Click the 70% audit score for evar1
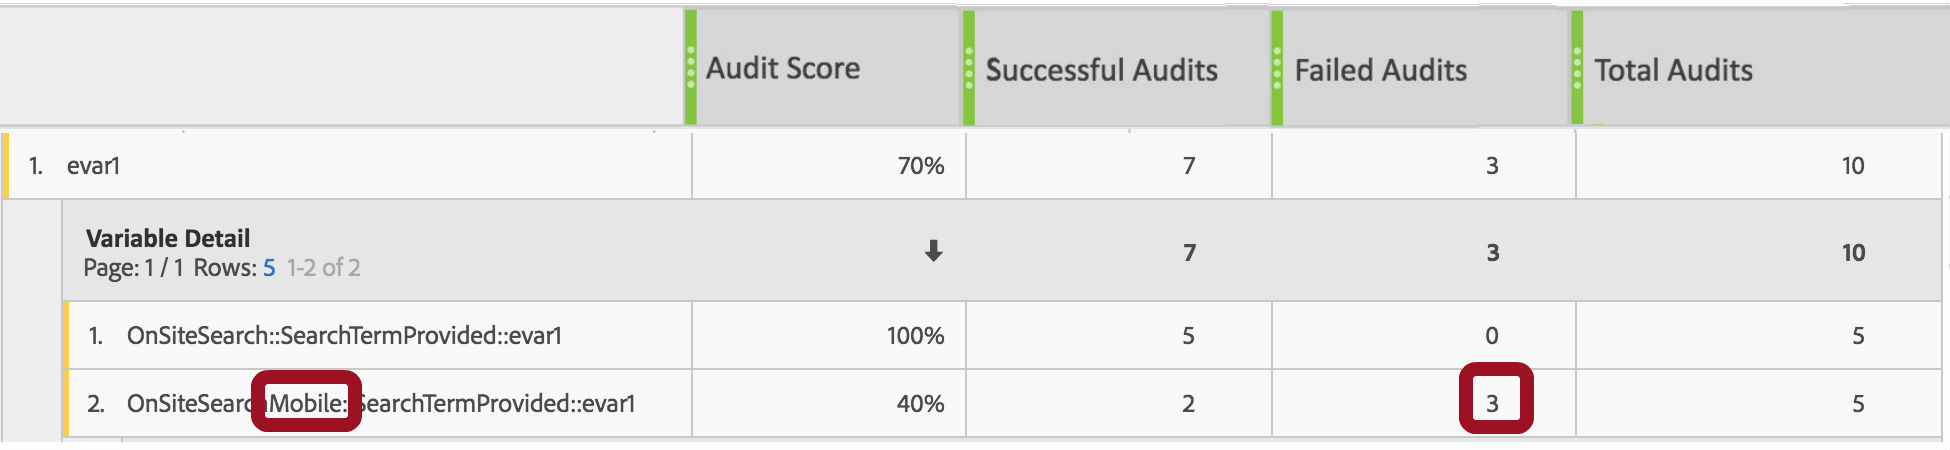The image size is (1950, 450). (921, 166)
